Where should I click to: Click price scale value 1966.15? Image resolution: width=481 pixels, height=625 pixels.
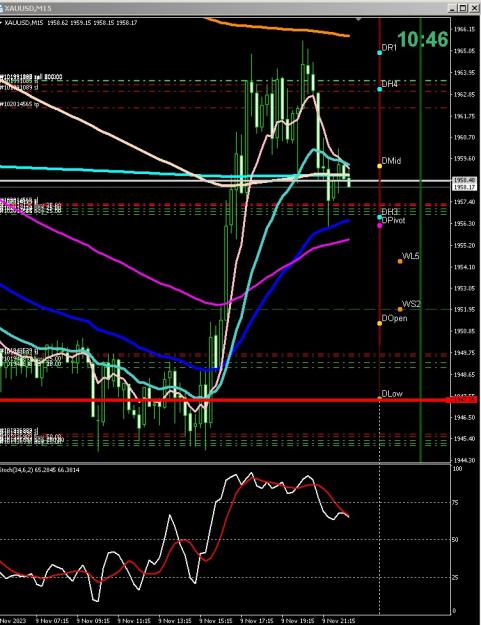pos(465,29)
